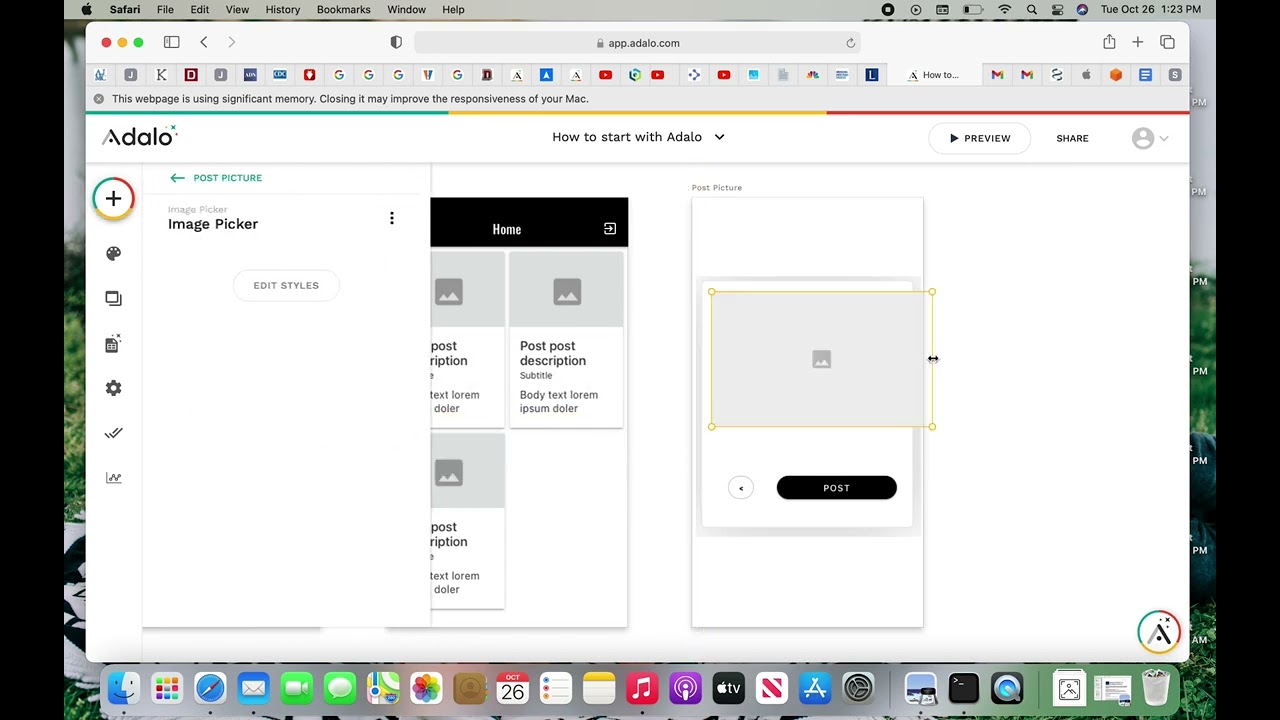Click the Edit Styles button

coord(286,285)
